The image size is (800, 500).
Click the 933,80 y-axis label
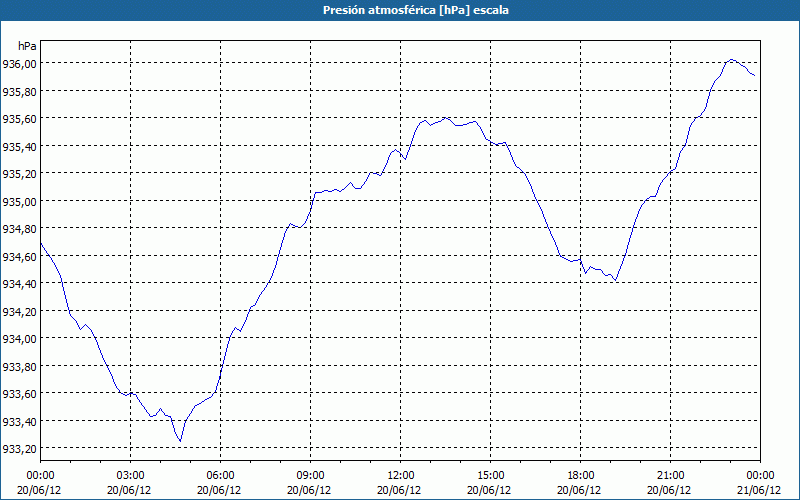pyautogui.click(x=19, y=366)
